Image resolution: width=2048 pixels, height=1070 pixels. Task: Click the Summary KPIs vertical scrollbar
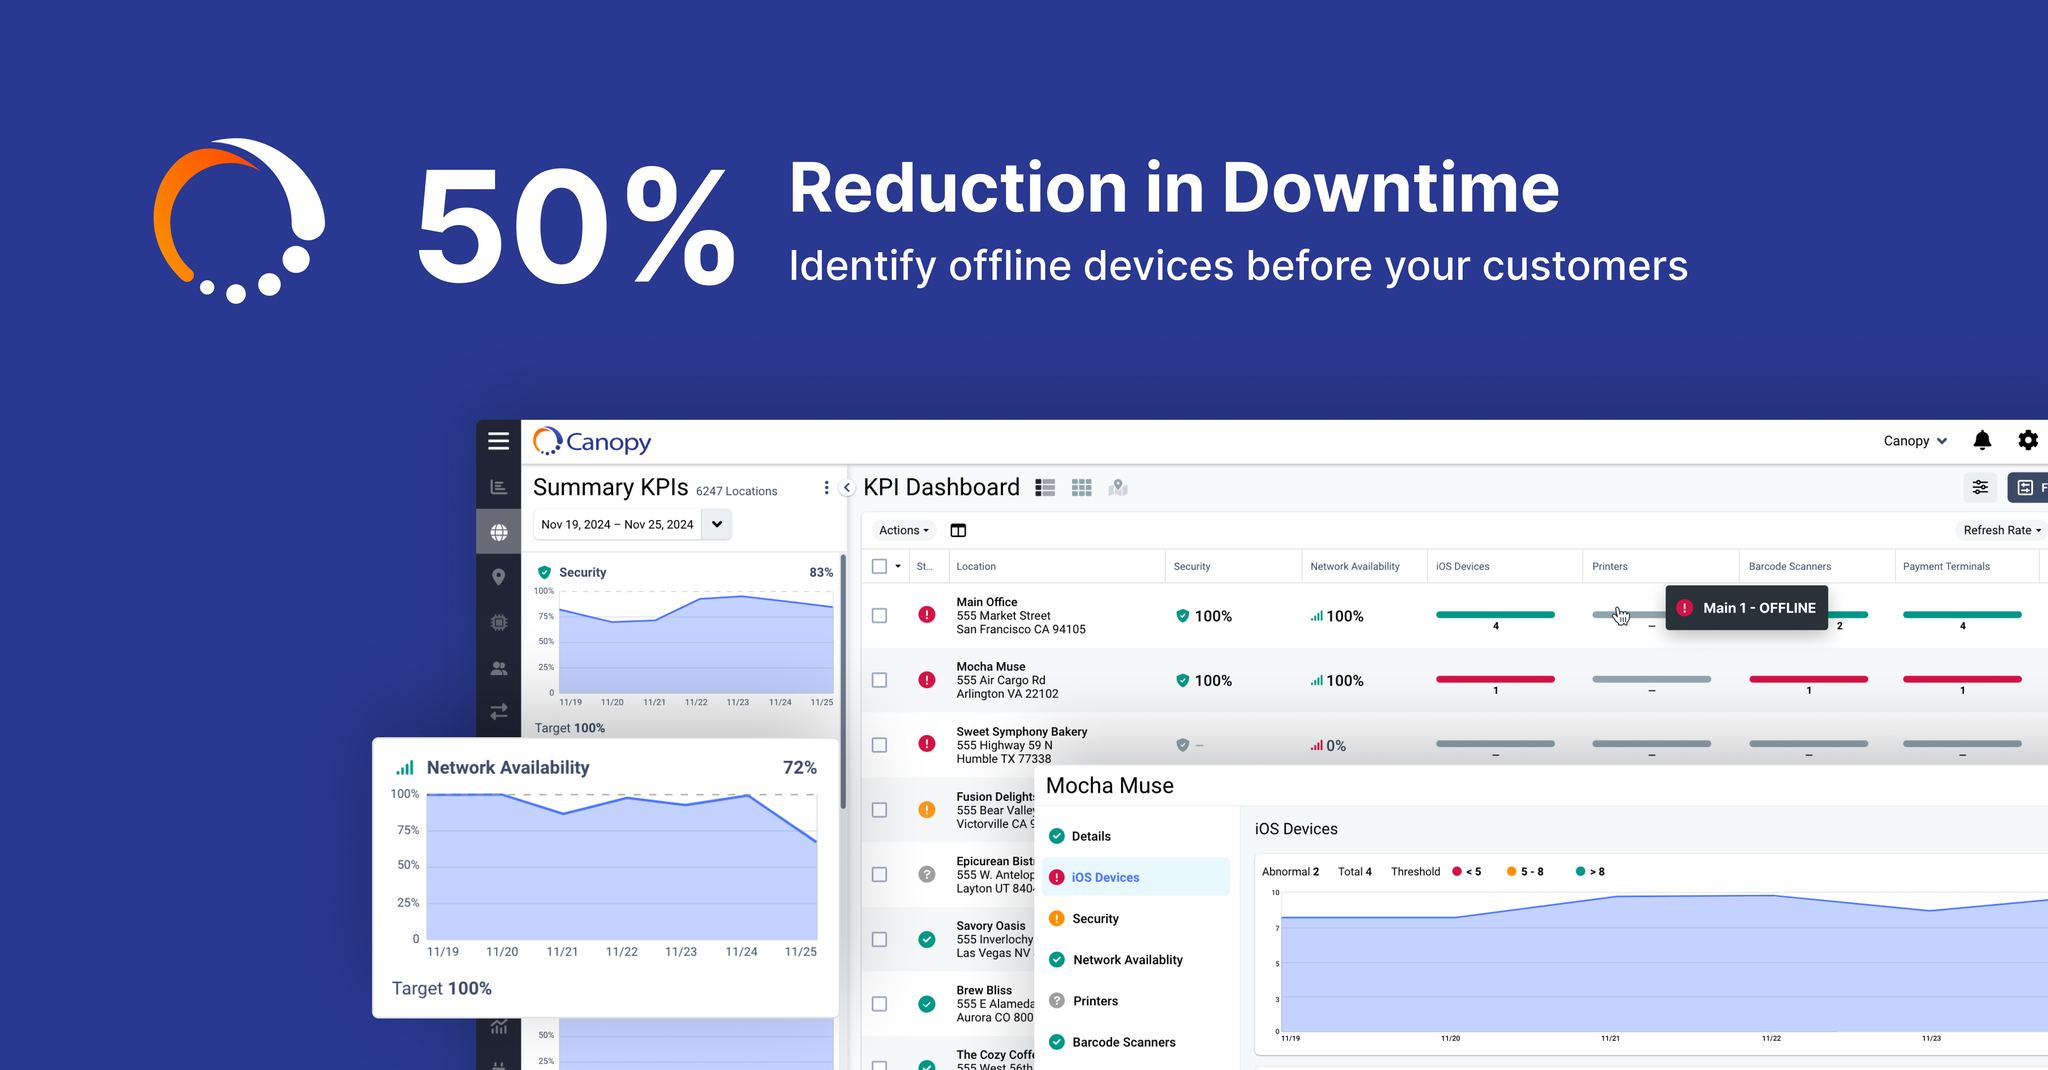coord(843,682)
